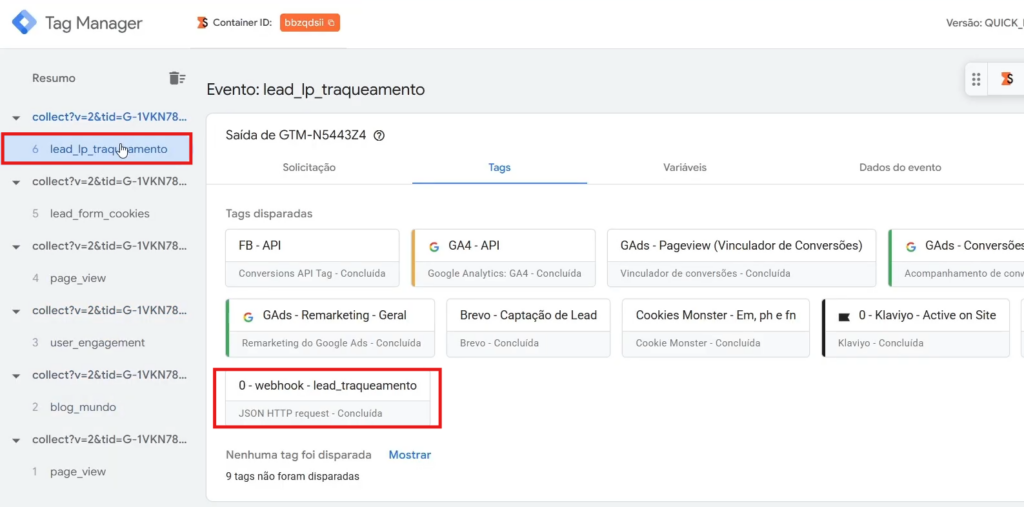Open the FB - API tag card
1024x507 pixels.
312,258
